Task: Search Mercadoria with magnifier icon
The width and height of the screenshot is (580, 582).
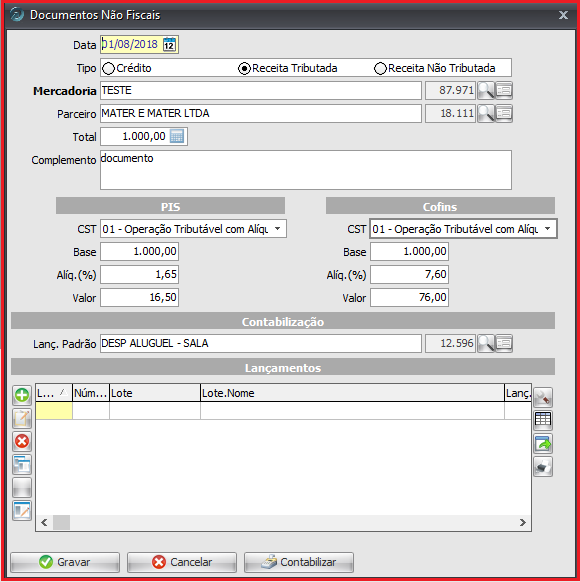Action: point(486,91)
